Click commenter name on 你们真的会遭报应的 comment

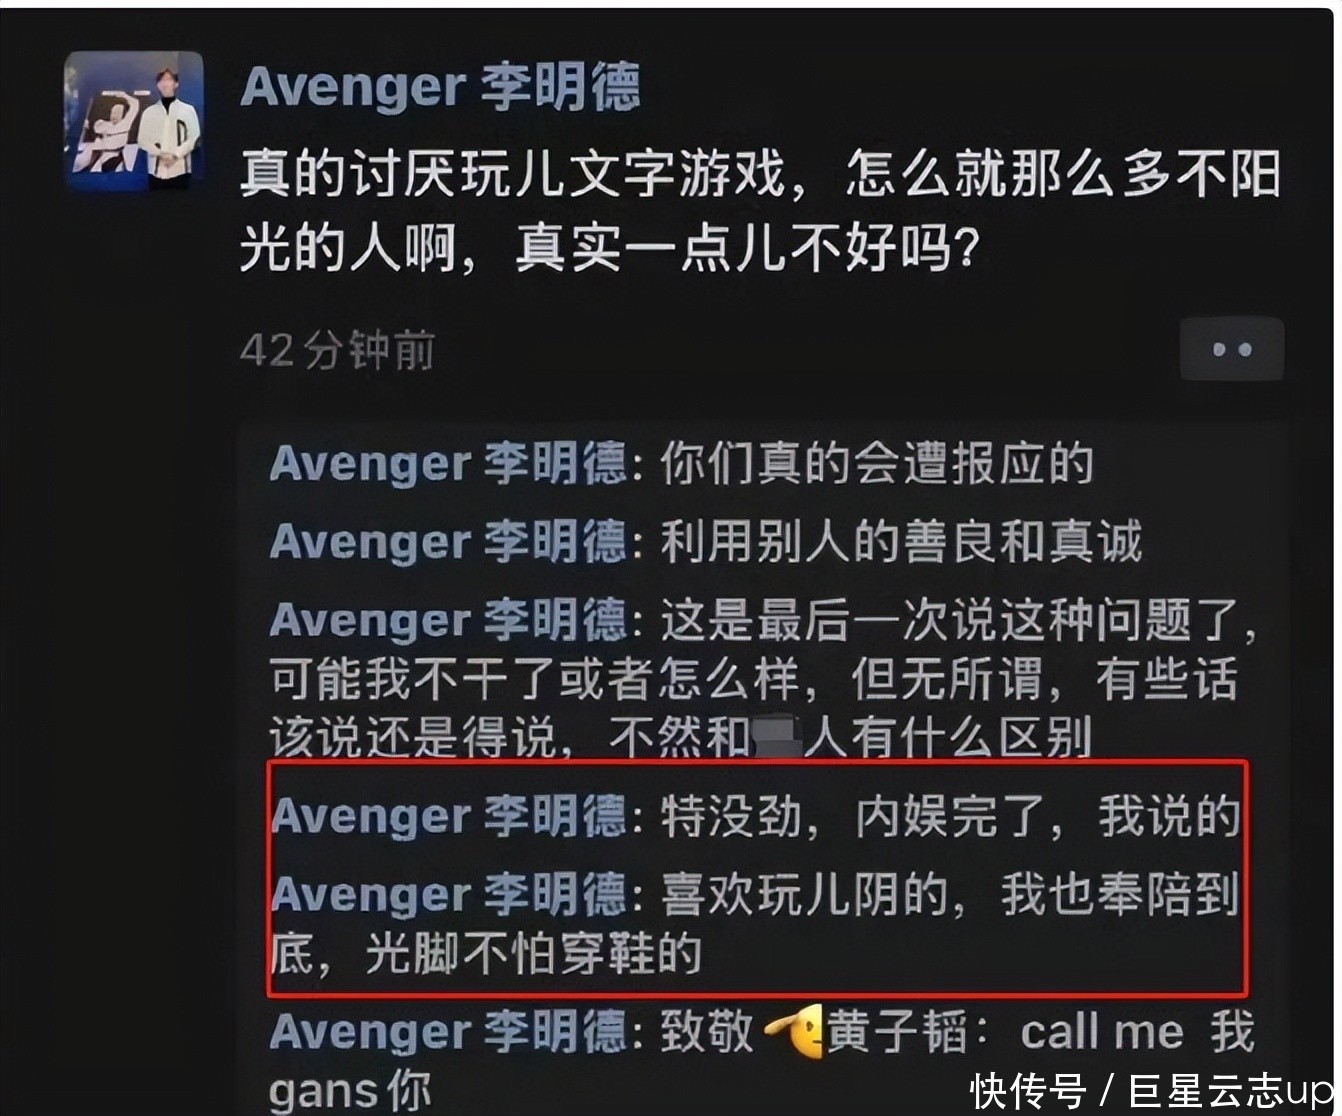click(x=448, y=465)
